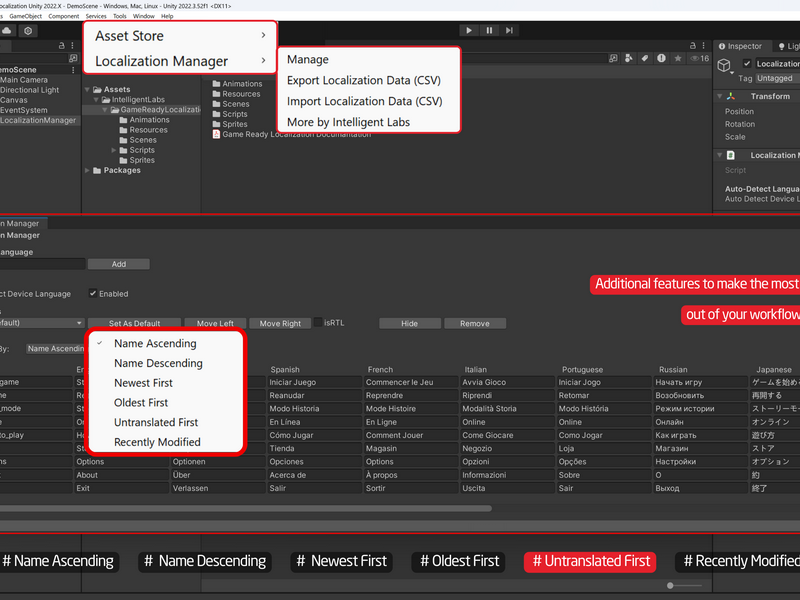Click the error filter exclamation icon in Project toolbar

(x=661, y=58)
